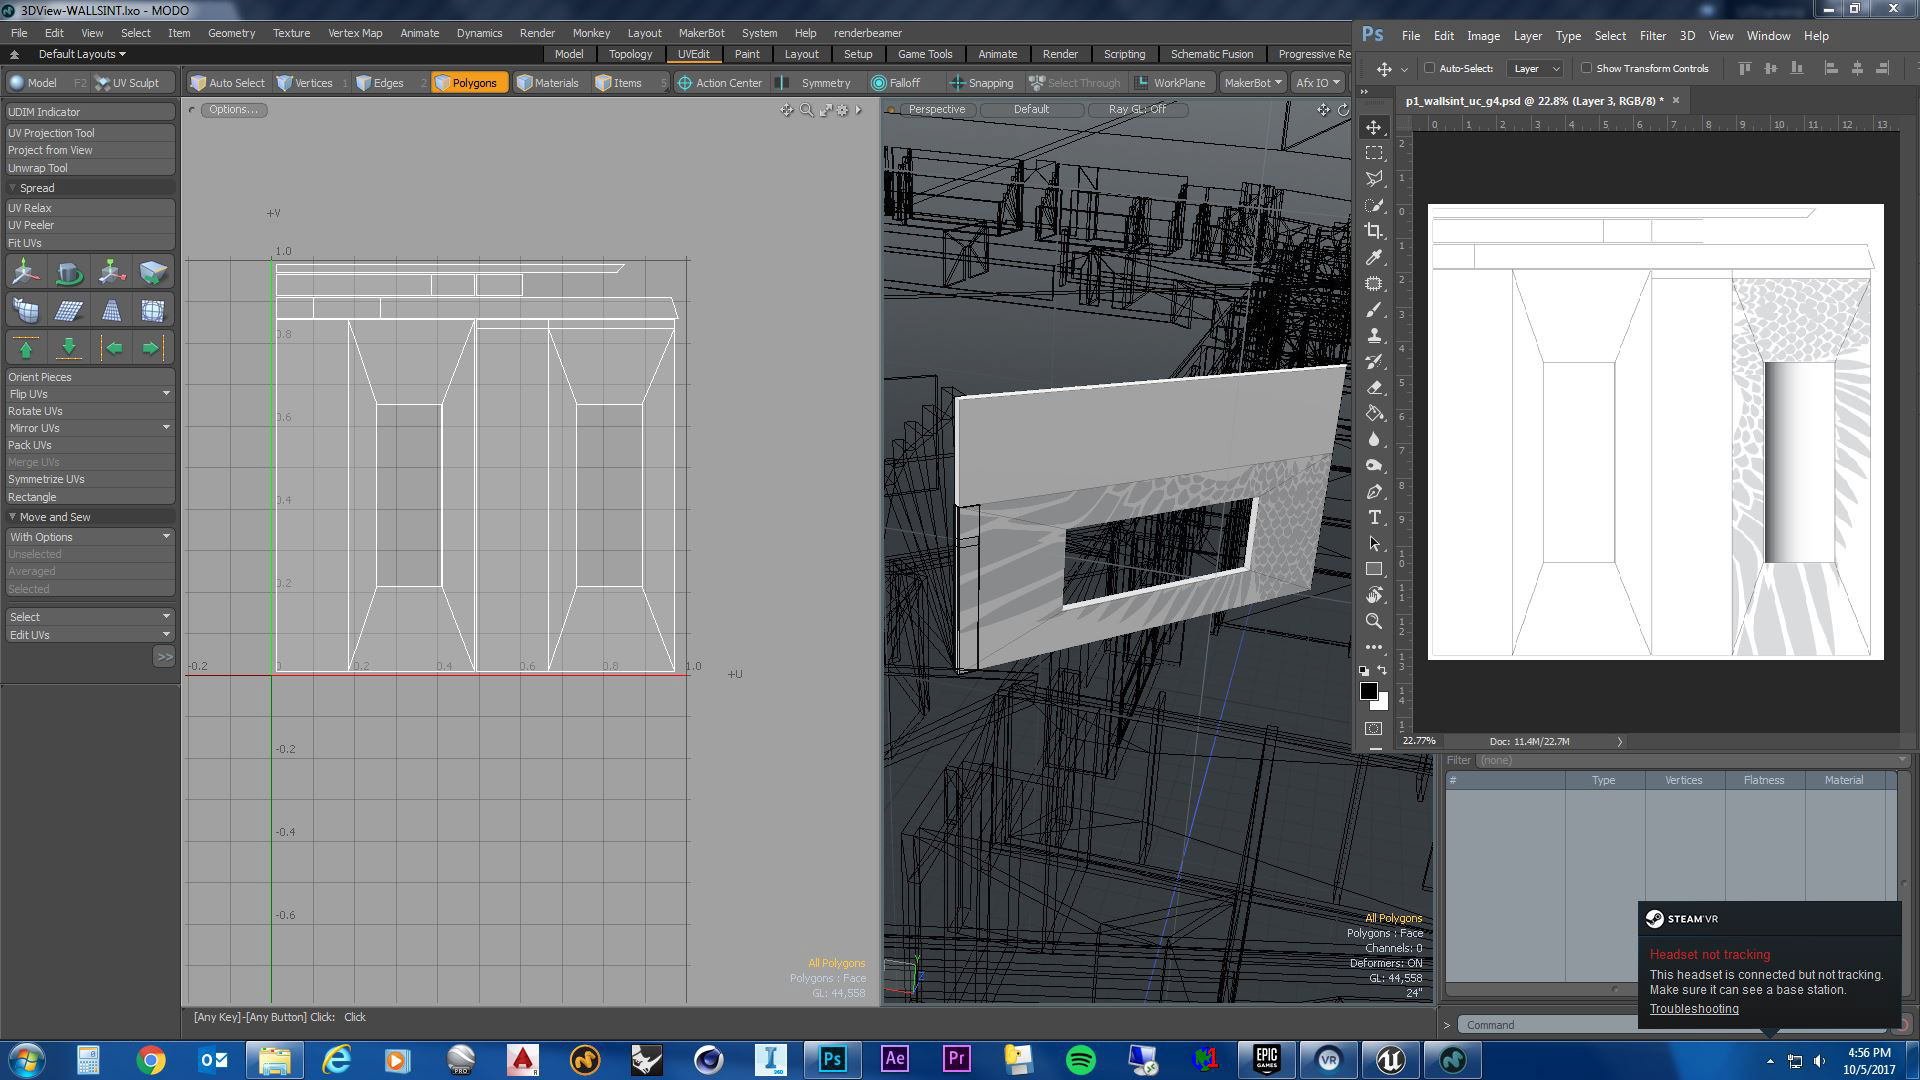Select the Zoom tool in Photoshop
Image resolution: width=1920 pixels, height=1080 pixels.
pyautogui.click(x=1374, y=621)
